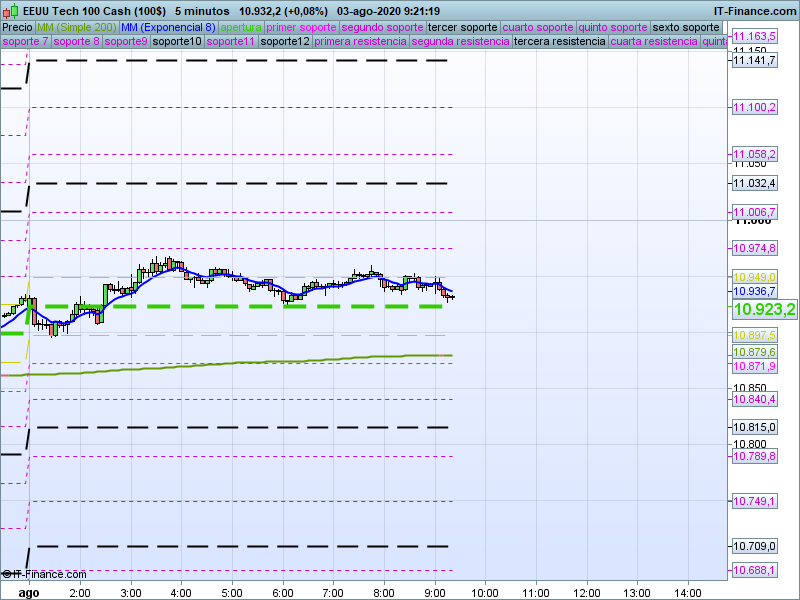The image size is (800, 600).
Task: Open the primera resistencia label
Action: [360, 42]
